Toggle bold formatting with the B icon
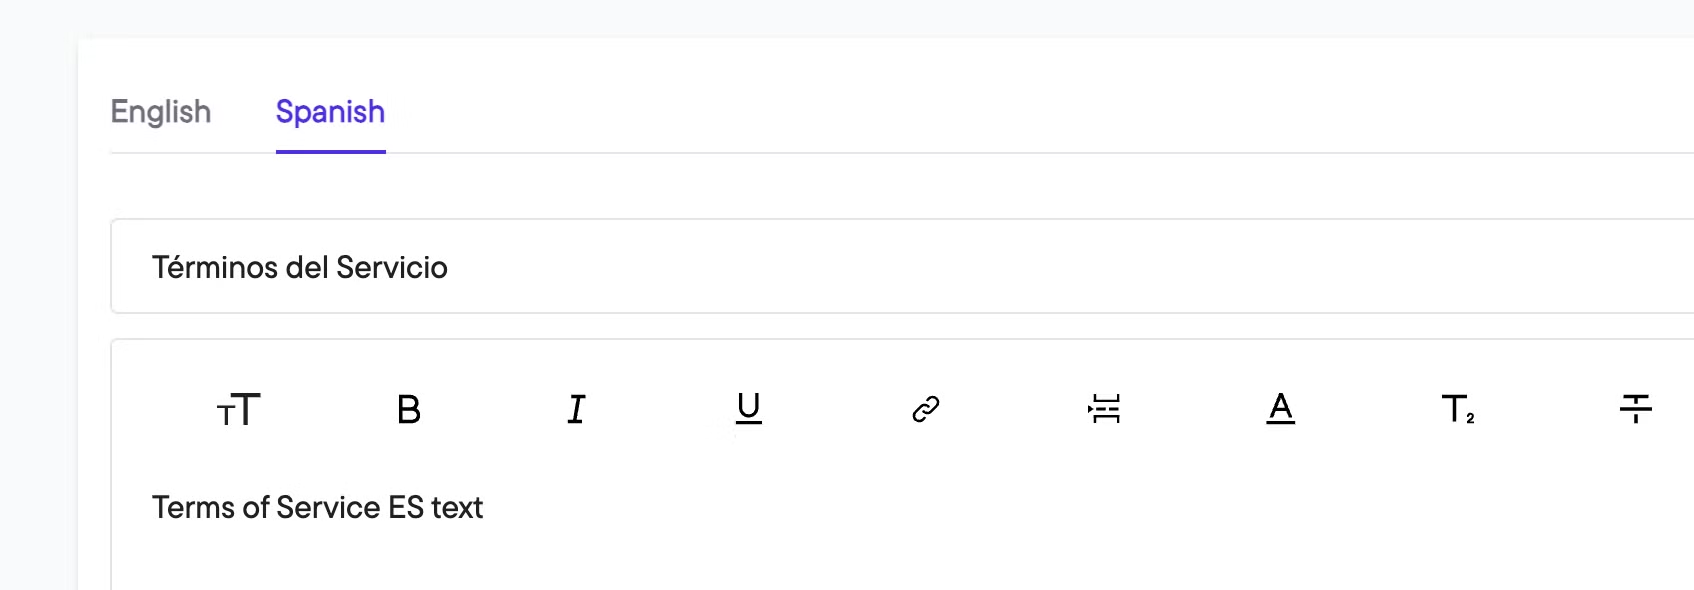The width and height of the screenshot is (1694, 590). (409, 409)
